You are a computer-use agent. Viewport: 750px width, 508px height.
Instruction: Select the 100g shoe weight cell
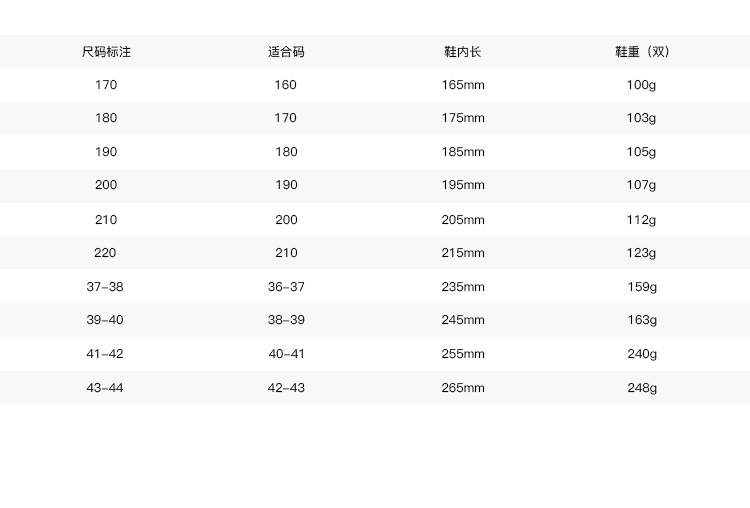641,85
